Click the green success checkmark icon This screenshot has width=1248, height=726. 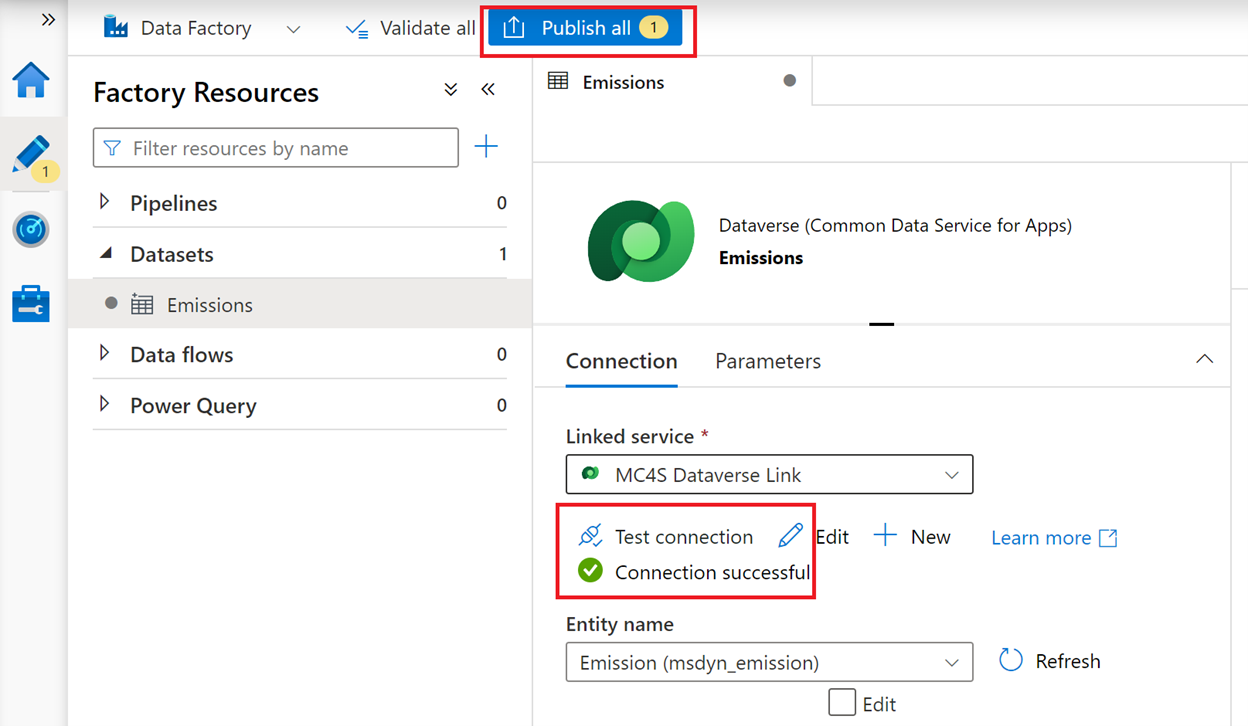tap(591, 571)
